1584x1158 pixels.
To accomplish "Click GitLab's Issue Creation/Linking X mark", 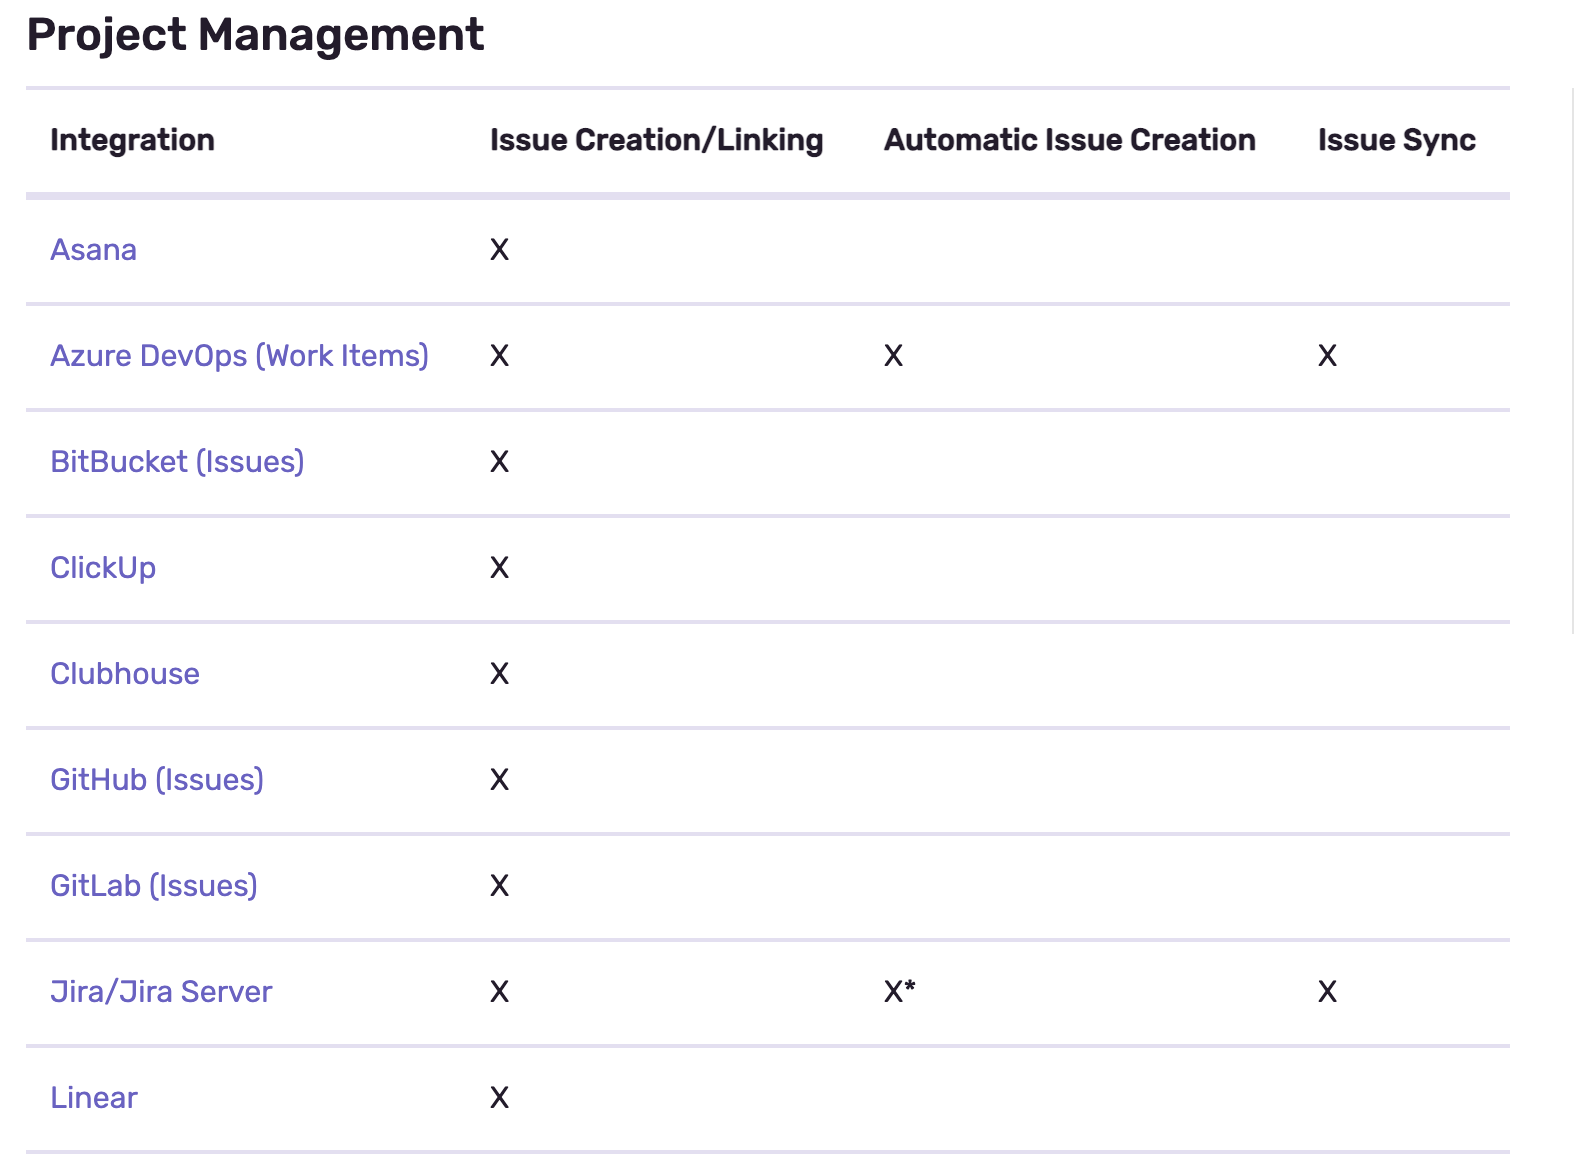I will pyautogui.click(x=500, y=886).
